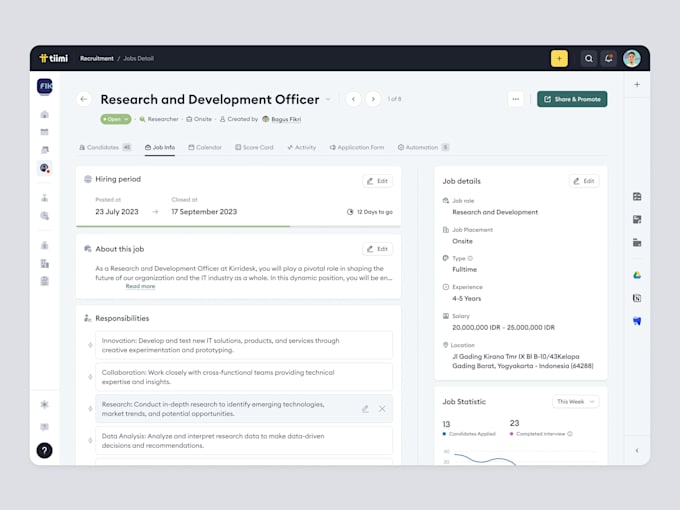Open Google Drive icon in right panel
Screen dimensions: 680x510
[x=637, y=275]
